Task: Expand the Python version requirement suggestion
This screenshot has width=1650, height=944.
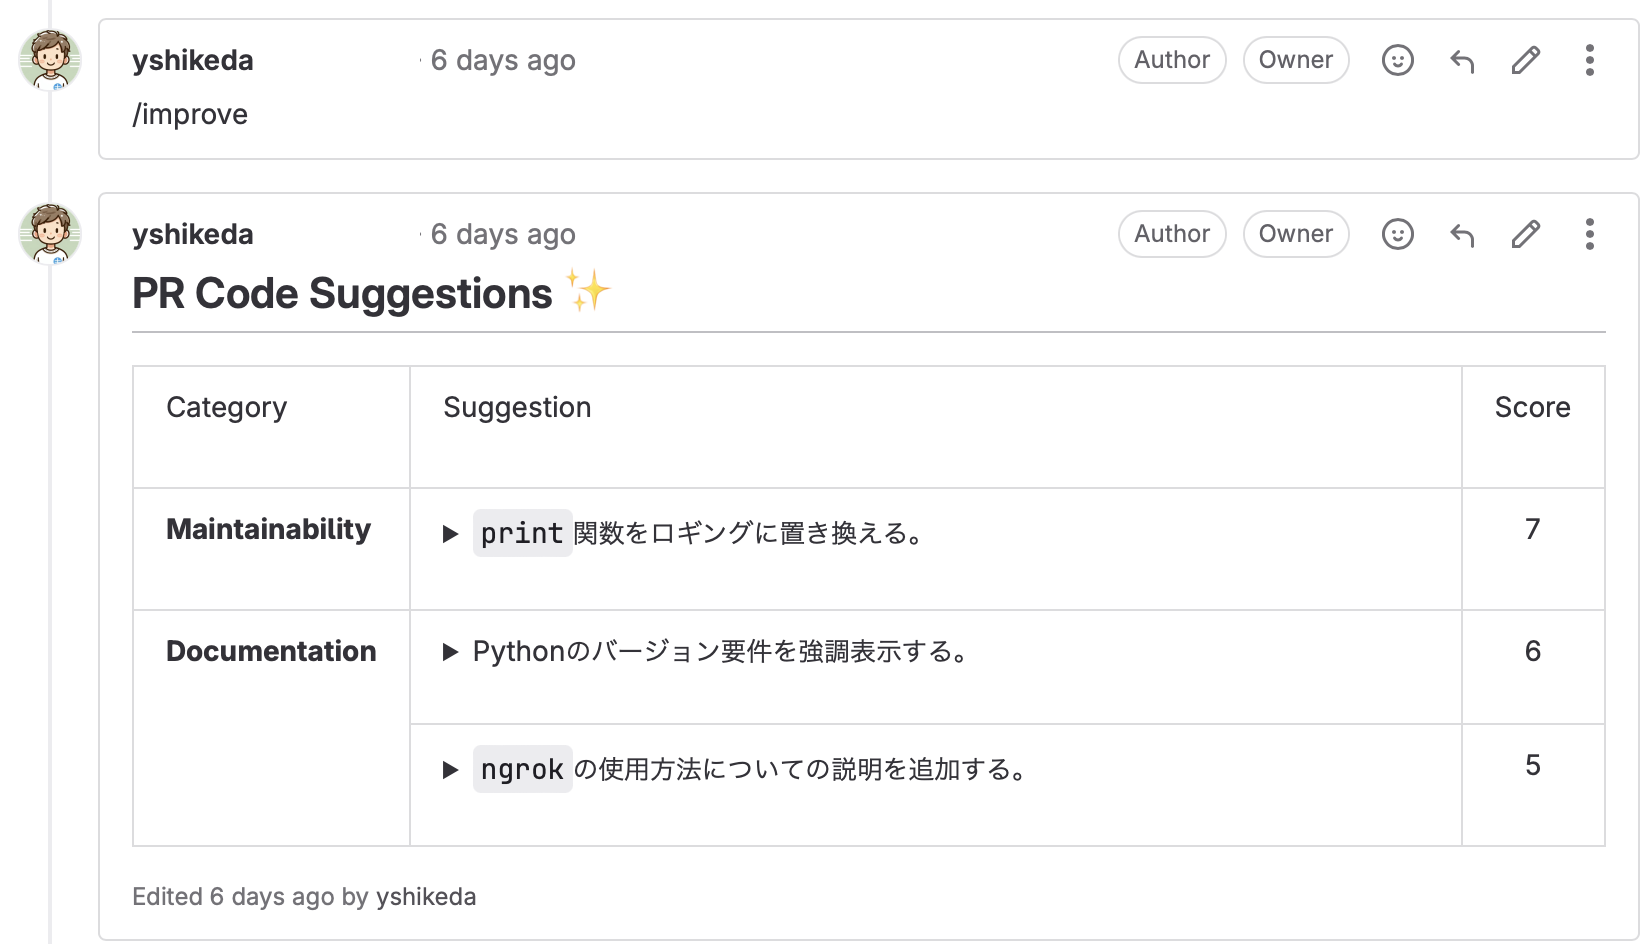Action: pos(449,651)
